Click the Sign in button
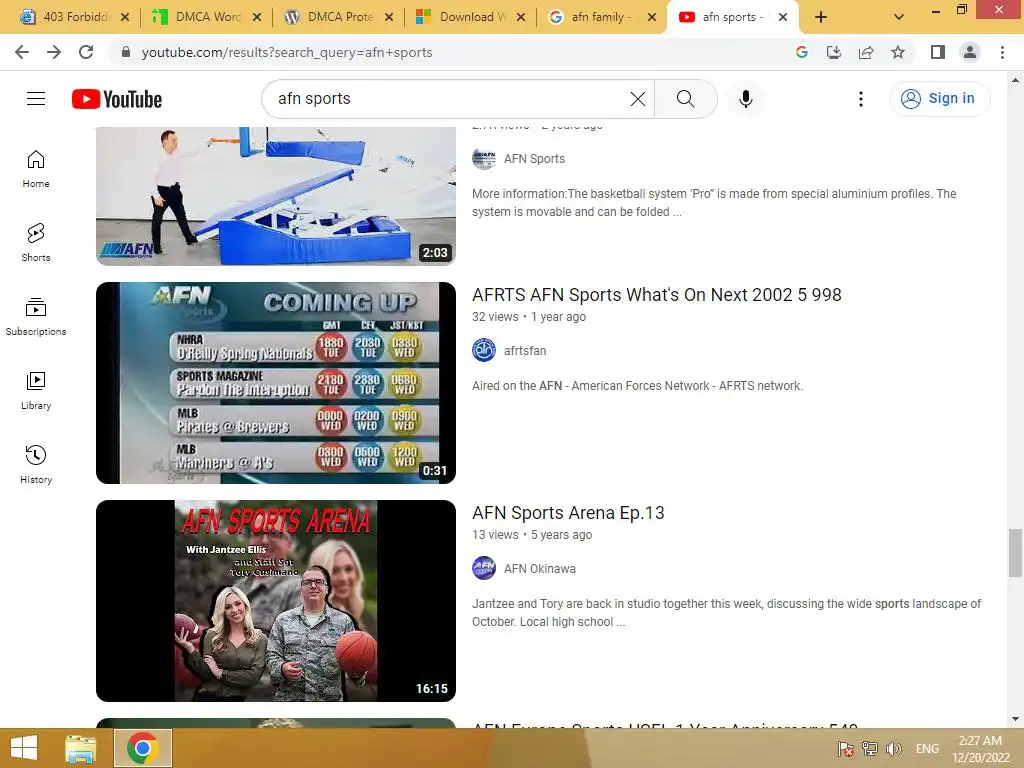This screenshot has width=1024, height=768. [939, 99]
